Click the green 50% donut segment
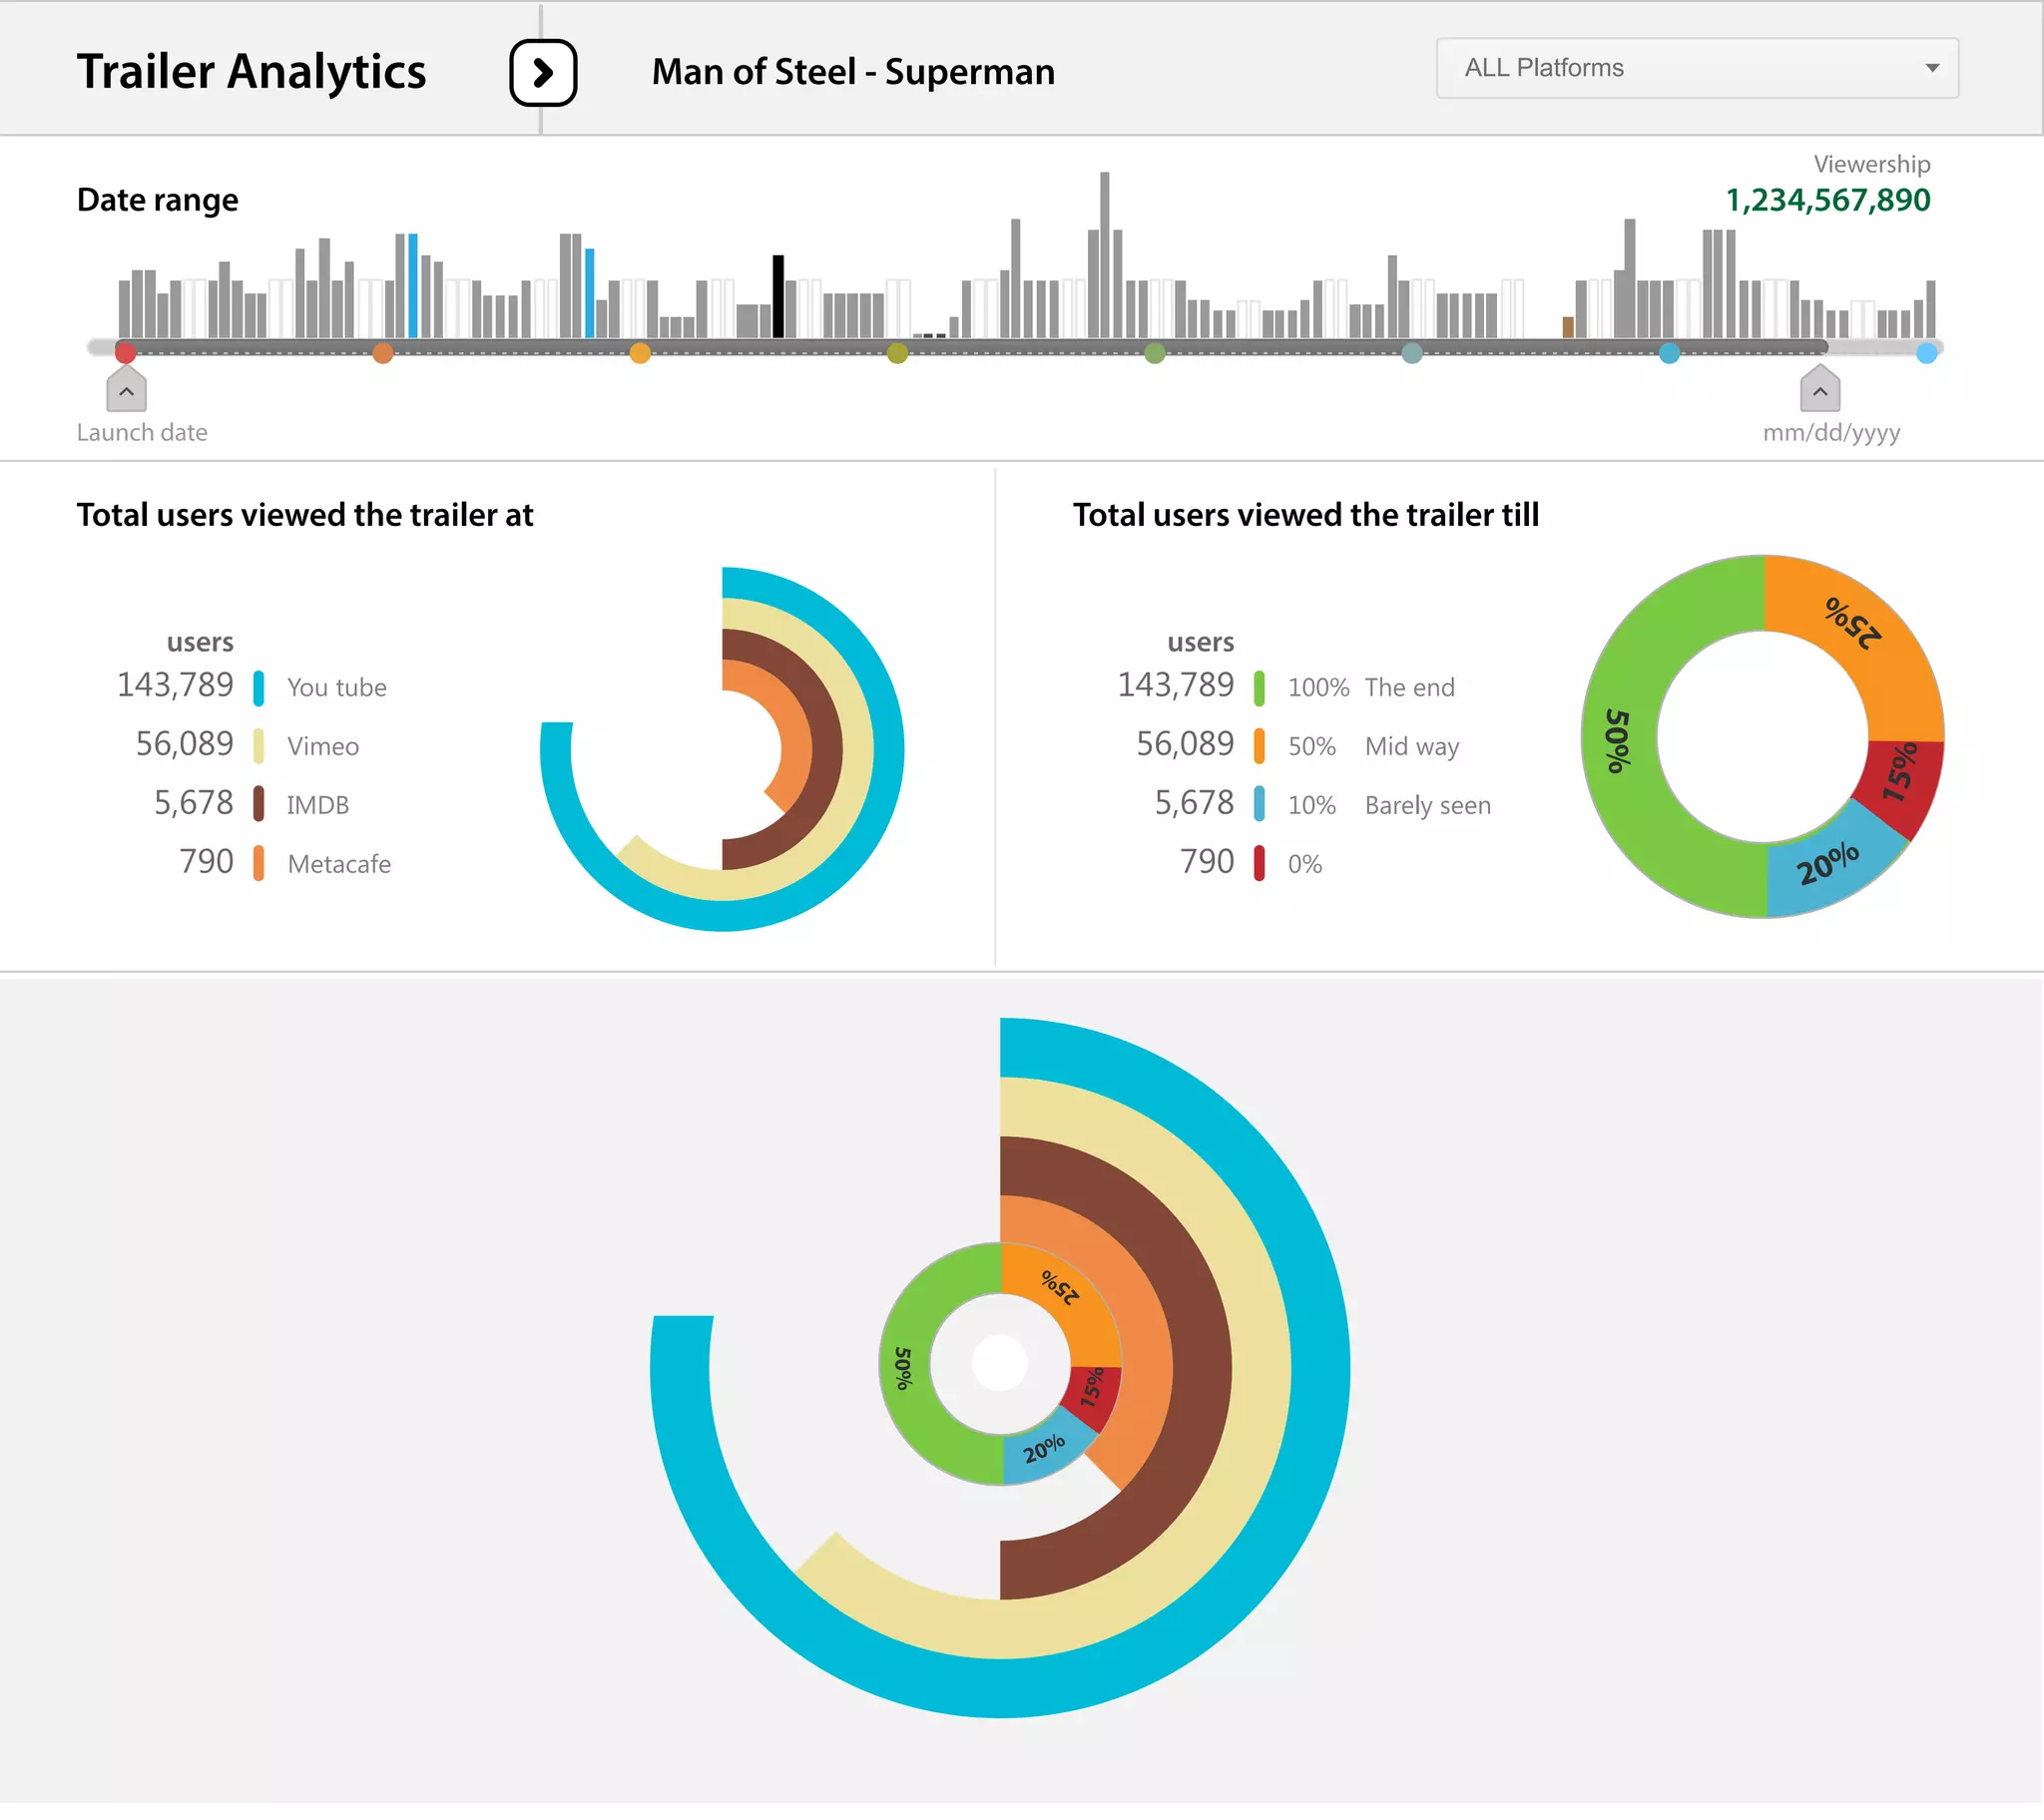Viewport: 2044px width, 1820px height. [1620, 740]
